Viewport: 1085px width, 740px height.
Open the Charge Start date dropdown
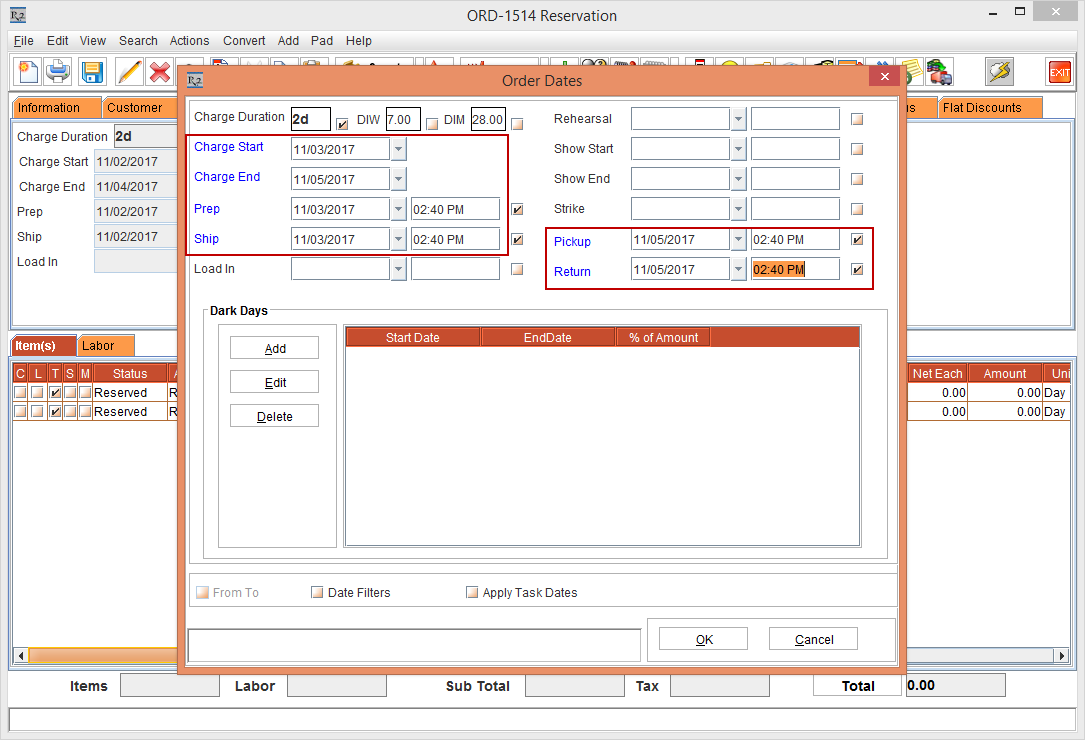(400, 148)
